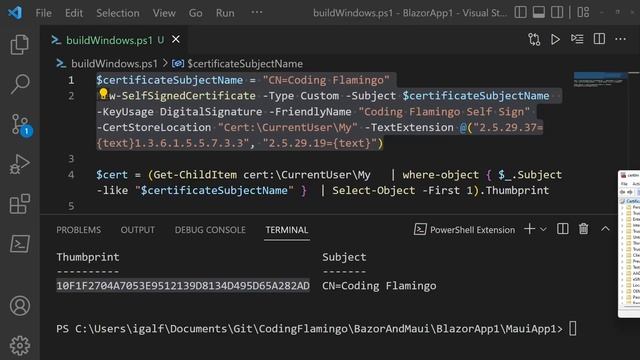Kill terminal with trash icon
The width and height of the screenshot is (640, 360).
click(584, 229)
